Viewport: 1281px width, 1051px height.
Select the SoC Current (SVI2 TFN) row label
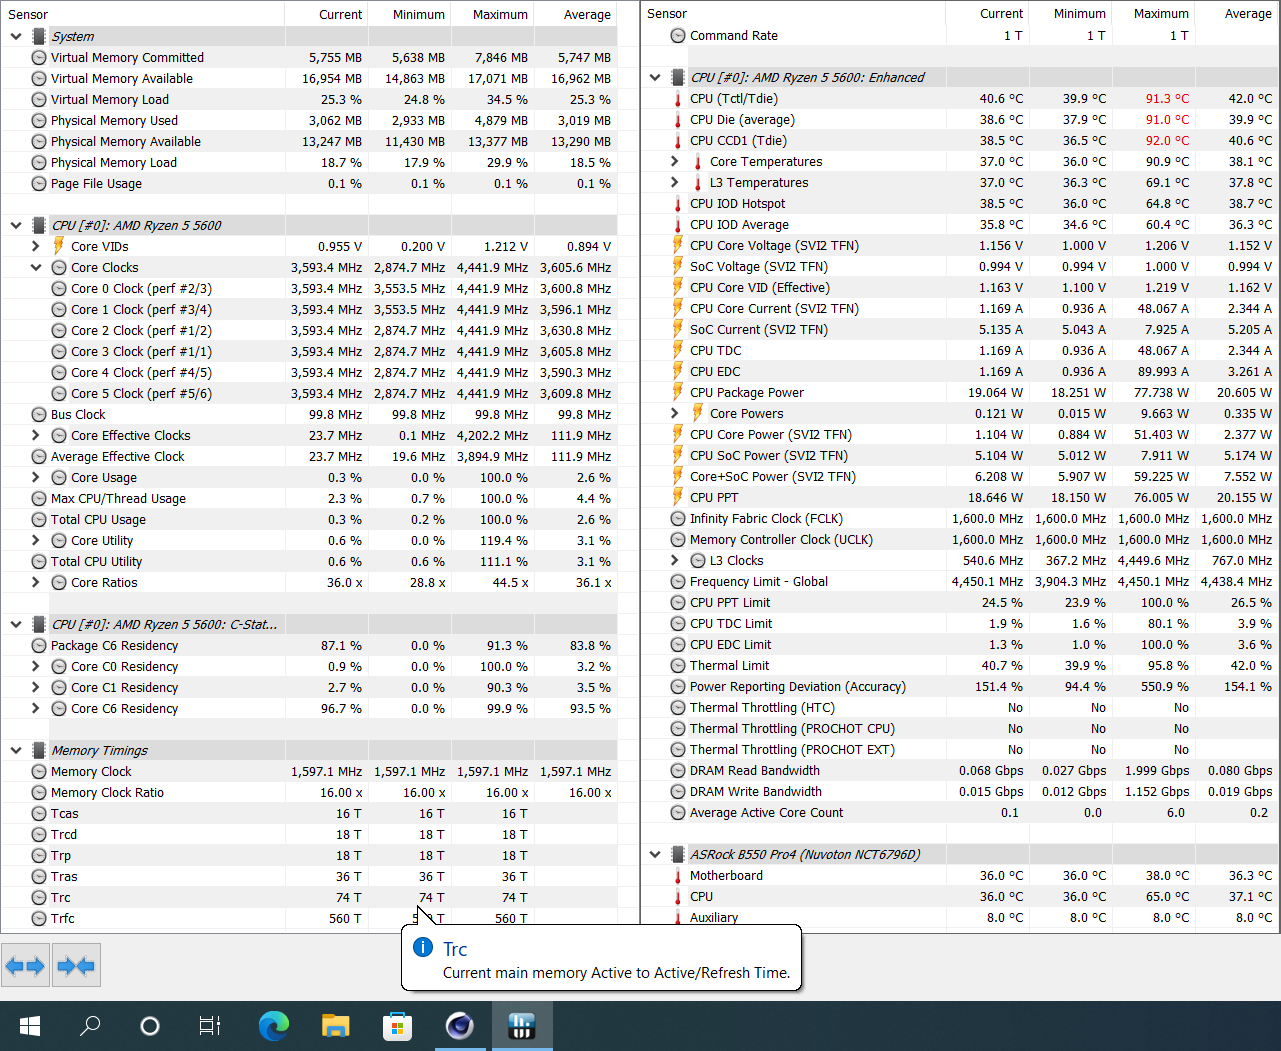click(x=759, y=329)
